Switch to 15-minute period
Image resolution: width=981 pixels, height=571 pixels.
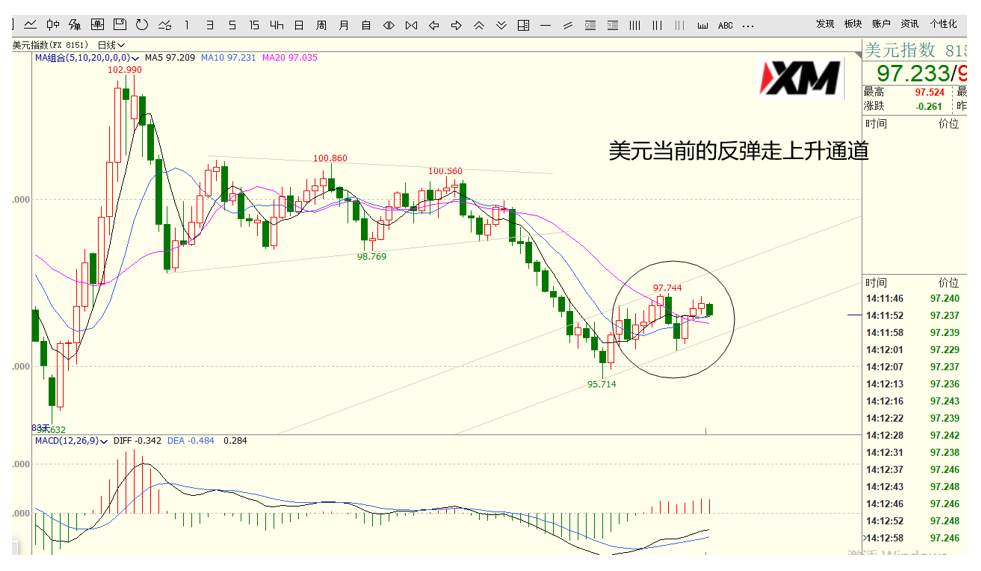click(x=254, y=25)
